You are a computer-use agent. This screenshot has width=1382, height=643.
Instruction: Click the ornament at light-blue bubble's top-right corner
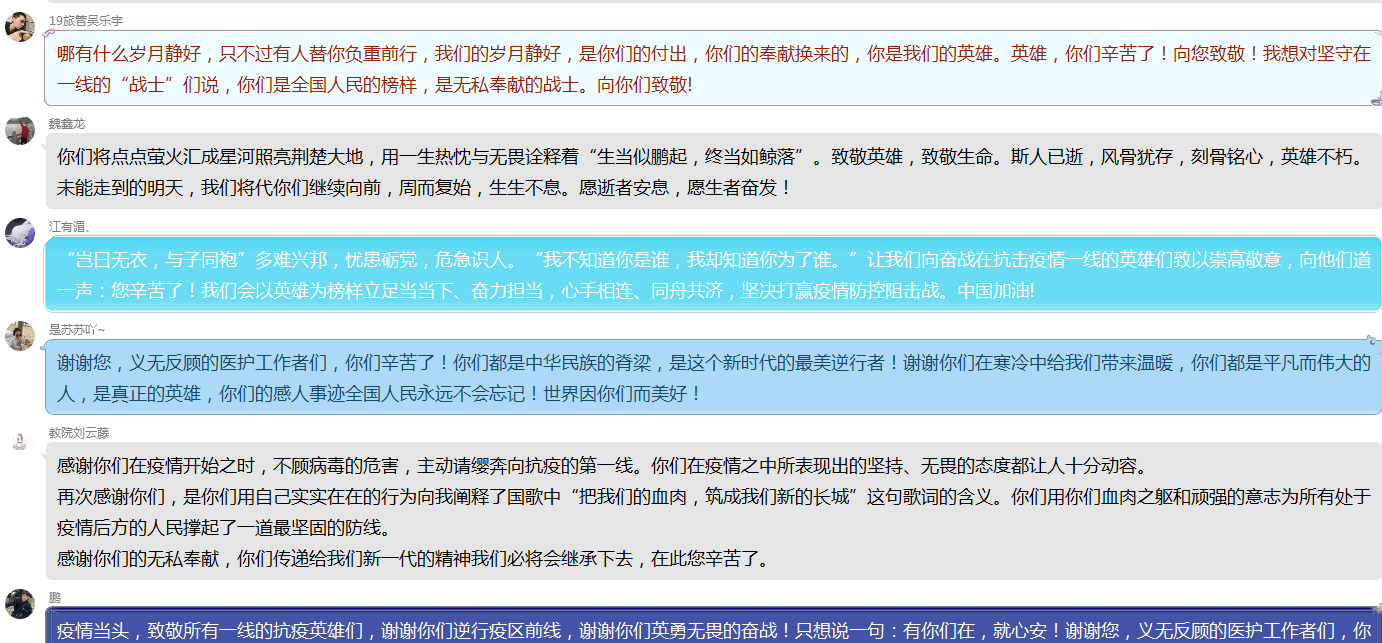tap(1373, 343)
